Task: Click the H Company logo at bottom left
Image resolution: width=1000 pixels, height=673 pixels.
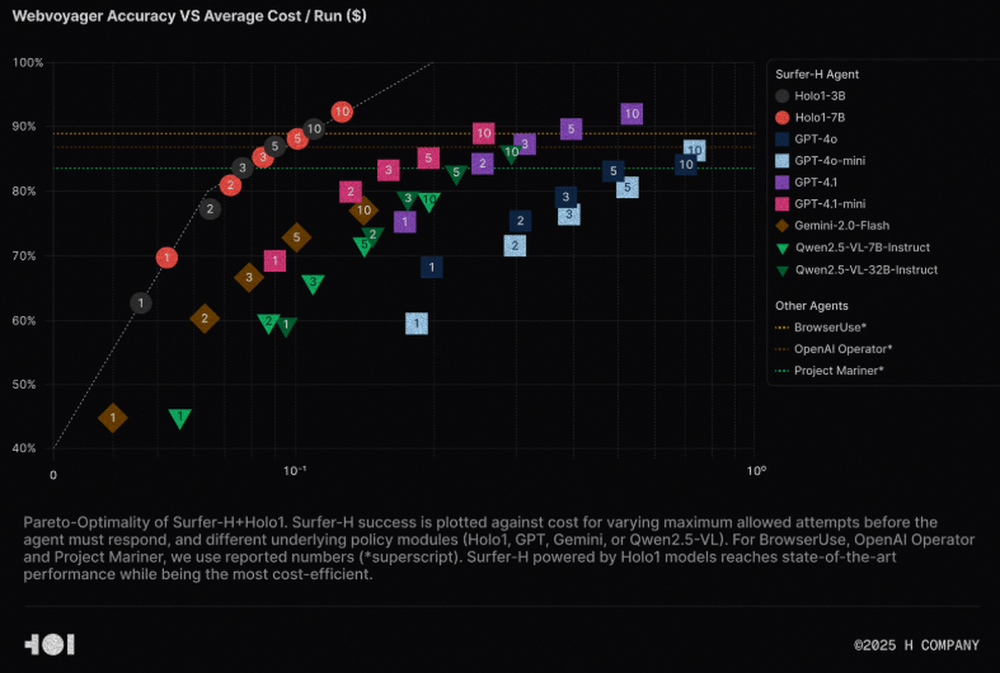Action: tap(50, 645)
